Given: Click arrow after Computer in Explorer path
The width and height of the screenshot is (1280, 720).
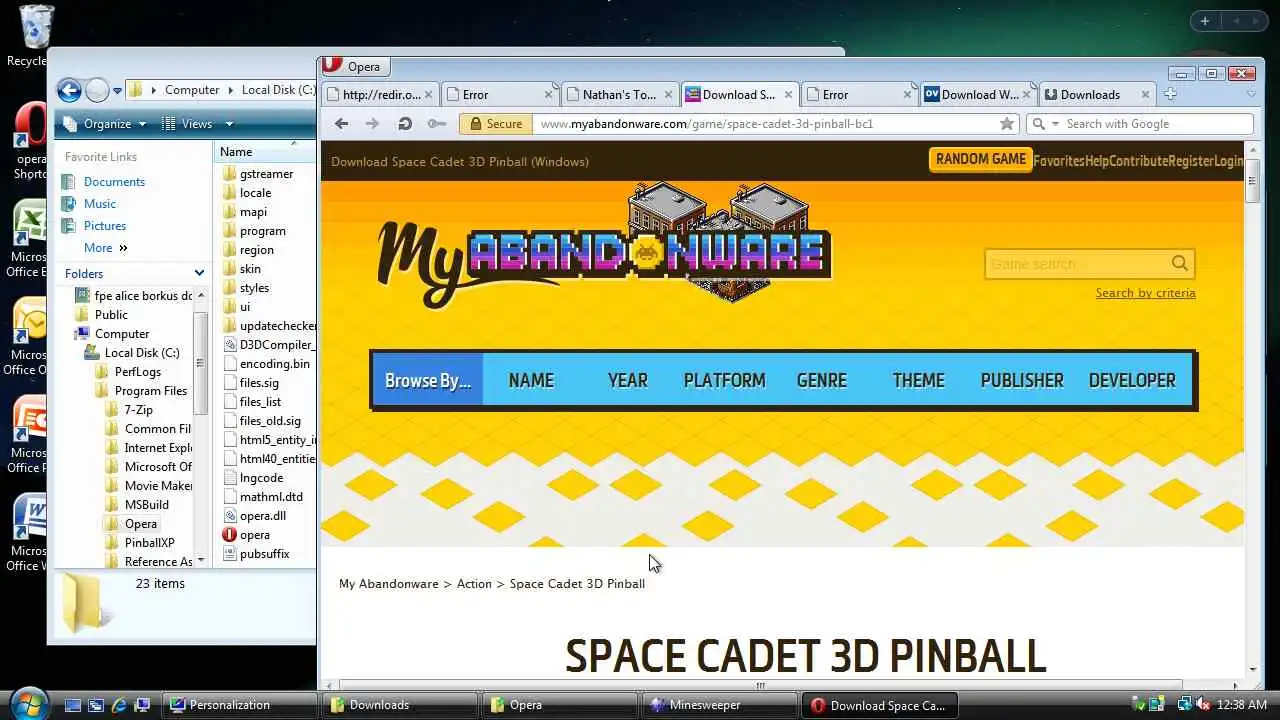Looking at the screenshot, I should [x=230, y=90].
